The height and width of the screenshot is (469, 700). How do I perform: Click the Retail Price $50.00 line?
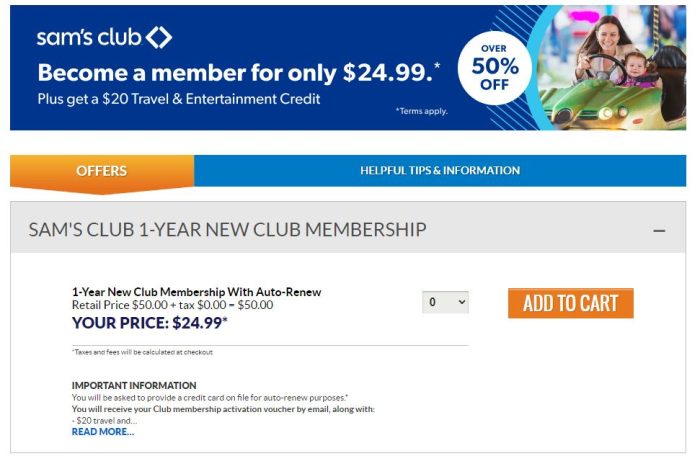point(172,305)
